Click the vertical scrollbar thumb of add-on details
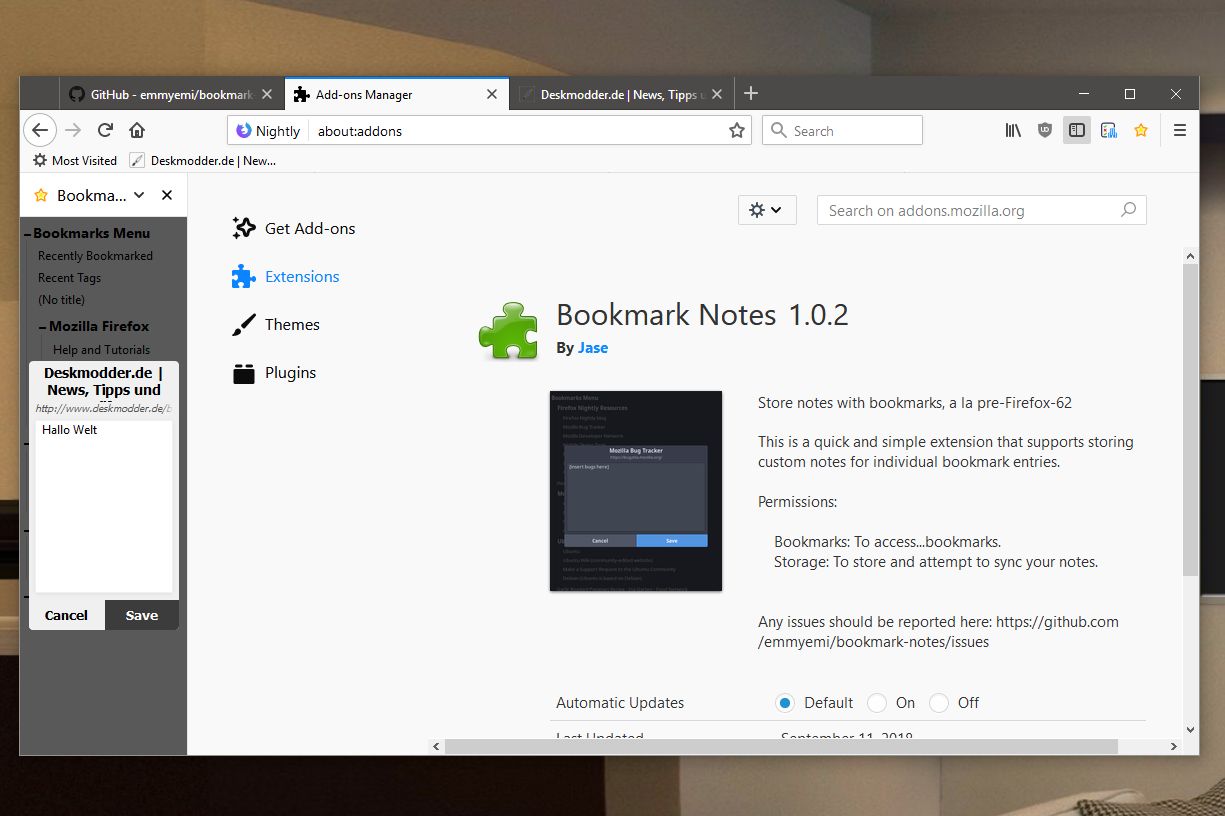Viewport: 1225px width, 816px height. coord(1190,420)
